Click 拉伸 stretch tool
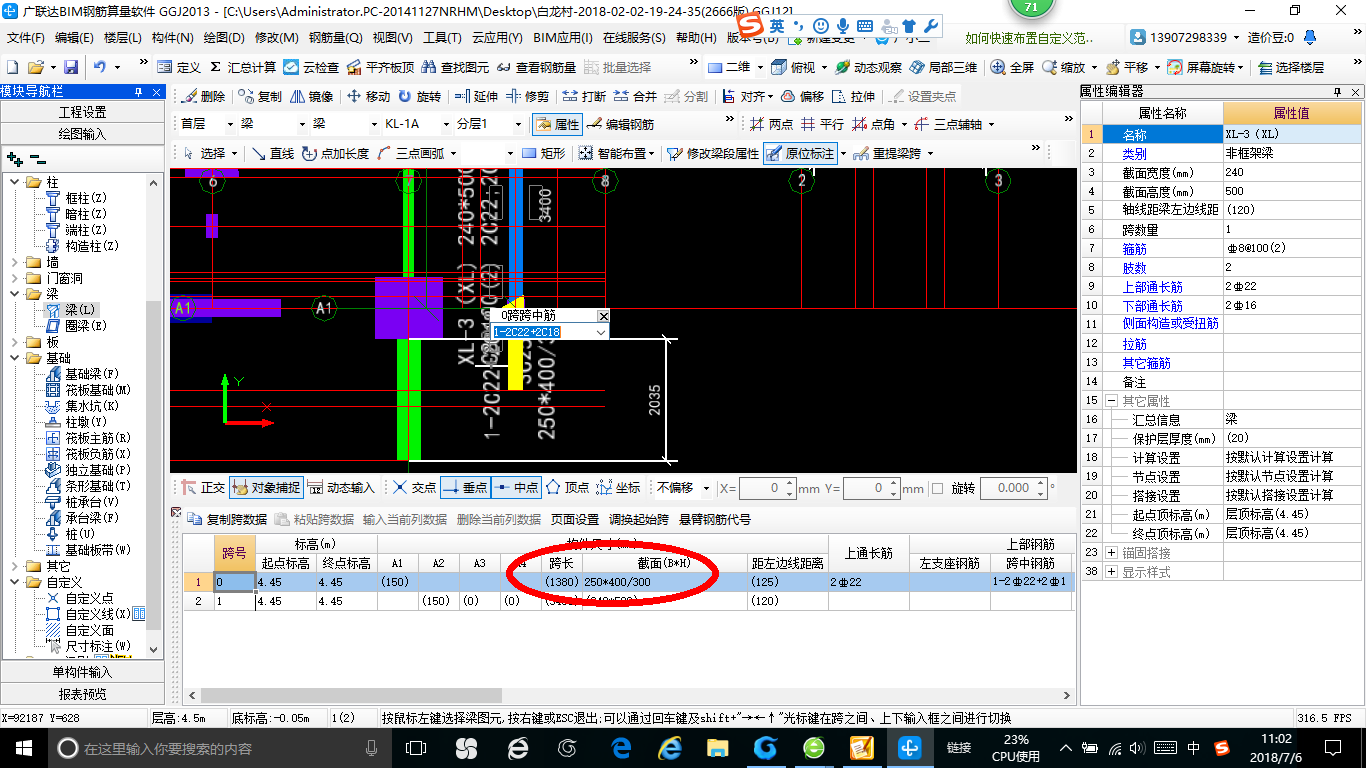The width and height of the screenshot is (1366, 768). [853, 97]
